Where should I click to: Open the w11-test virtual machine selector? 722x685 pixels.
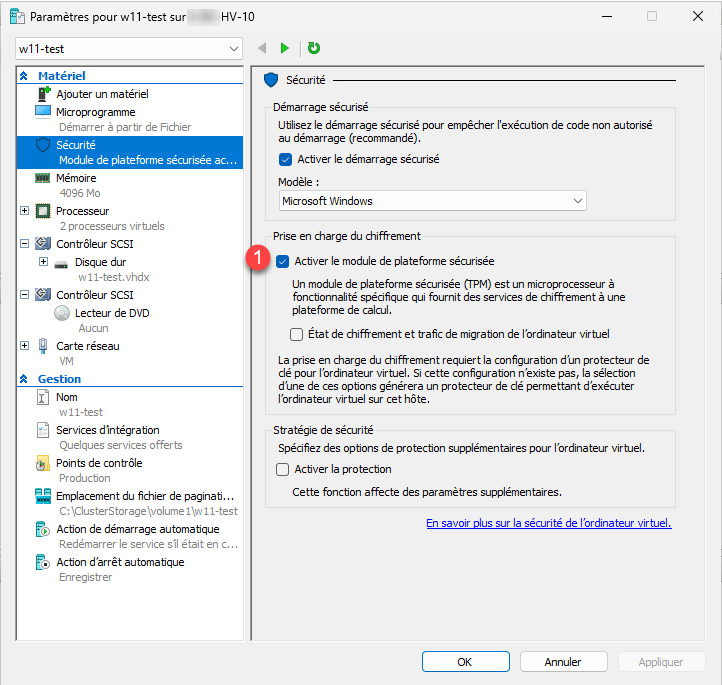[x=129, y=49]
